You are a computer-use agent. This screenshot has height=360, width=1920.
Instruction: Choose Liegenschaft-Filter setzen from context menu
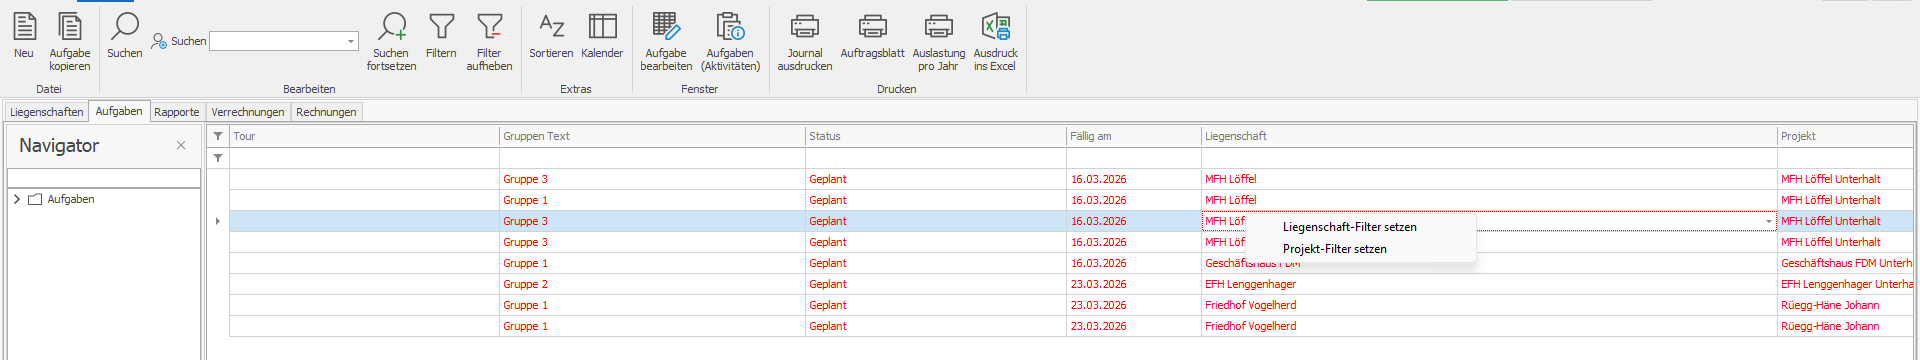click(x=1349, y=227)
